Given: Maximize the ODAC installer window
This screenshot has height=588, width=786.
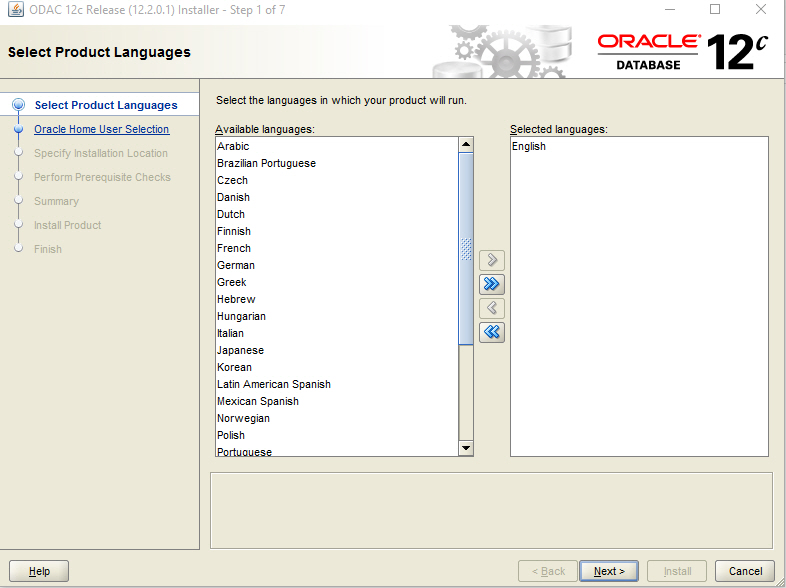Looking at the screenshot, I should tap(715, 10).
